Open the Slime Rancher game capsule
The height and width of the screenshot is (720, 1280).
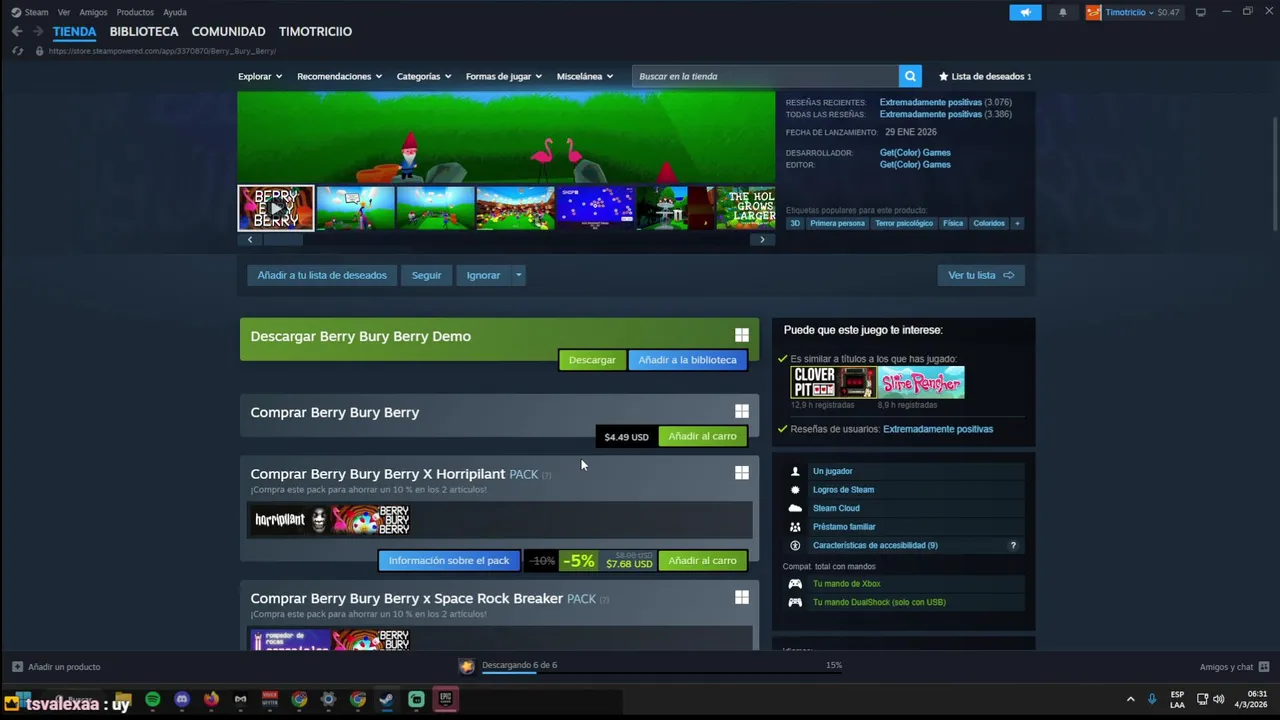922,382
